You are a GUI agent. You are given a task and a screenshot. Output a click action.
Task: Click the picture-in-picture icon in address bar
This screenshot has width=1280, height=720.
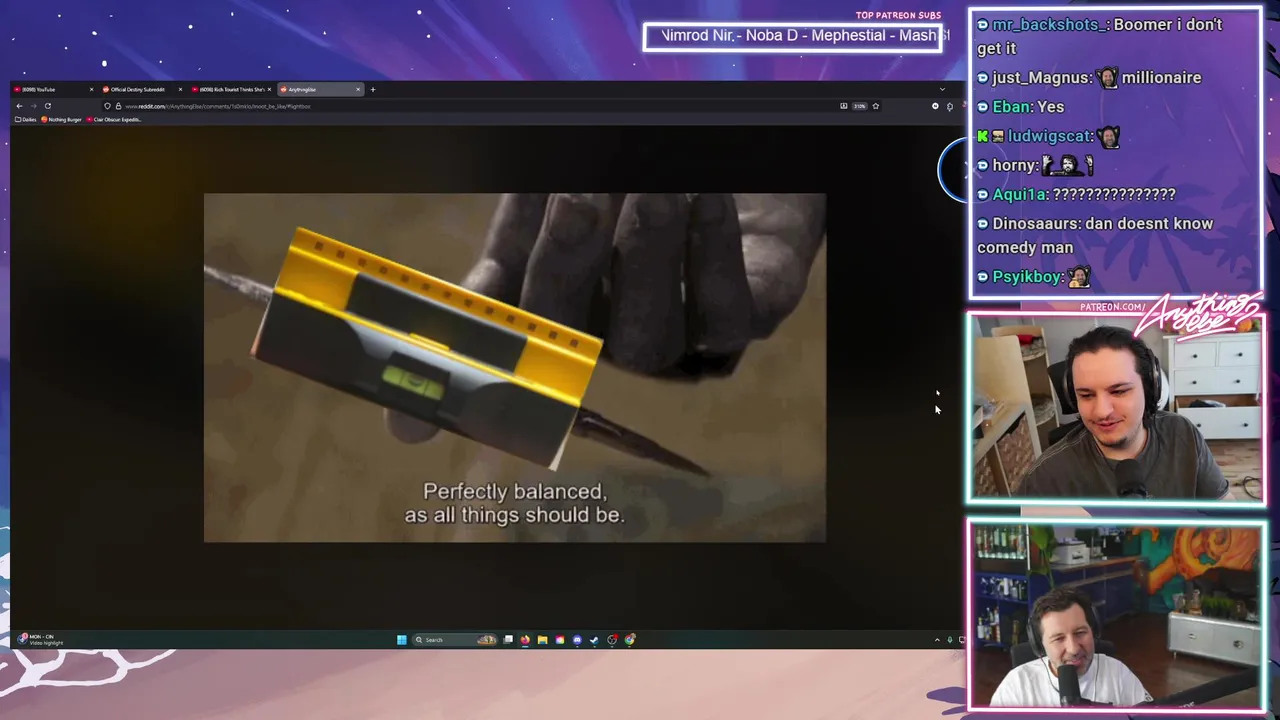click(844, 106)
